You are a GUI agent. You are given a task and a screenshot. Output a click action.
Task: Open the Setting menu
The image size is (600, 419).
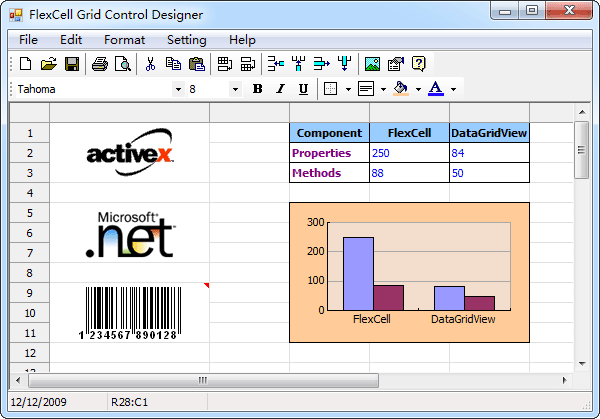tap(187, 40)
